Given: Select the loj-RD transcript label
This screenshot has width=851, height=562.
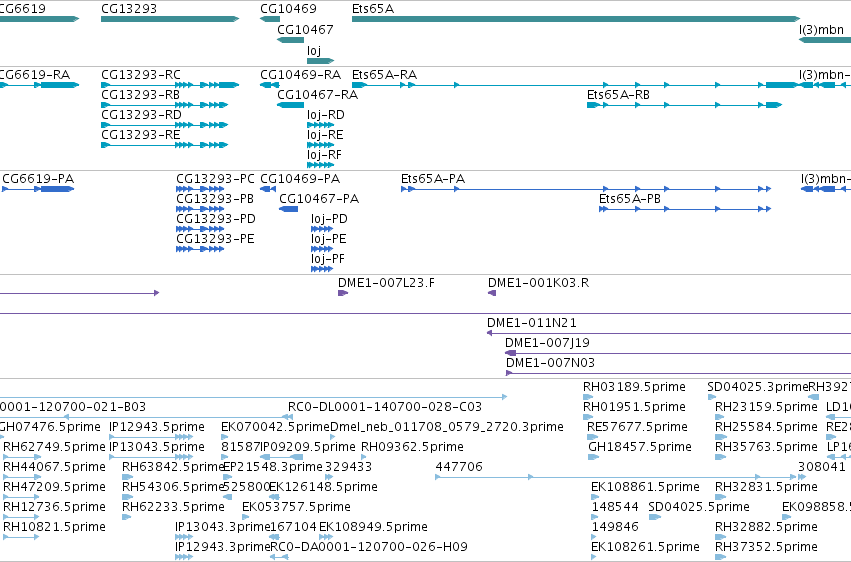Looking at the screenshot, I should 326,114.
